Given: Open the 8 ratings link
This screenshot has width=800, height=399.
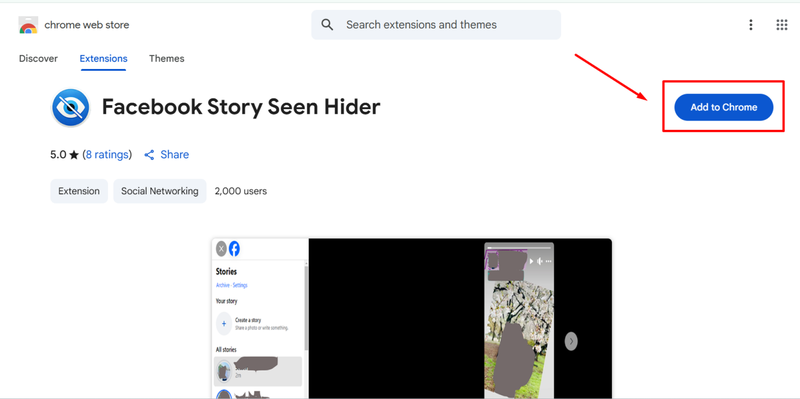Looking at the screenshot, I should click(x=108, y=155).
